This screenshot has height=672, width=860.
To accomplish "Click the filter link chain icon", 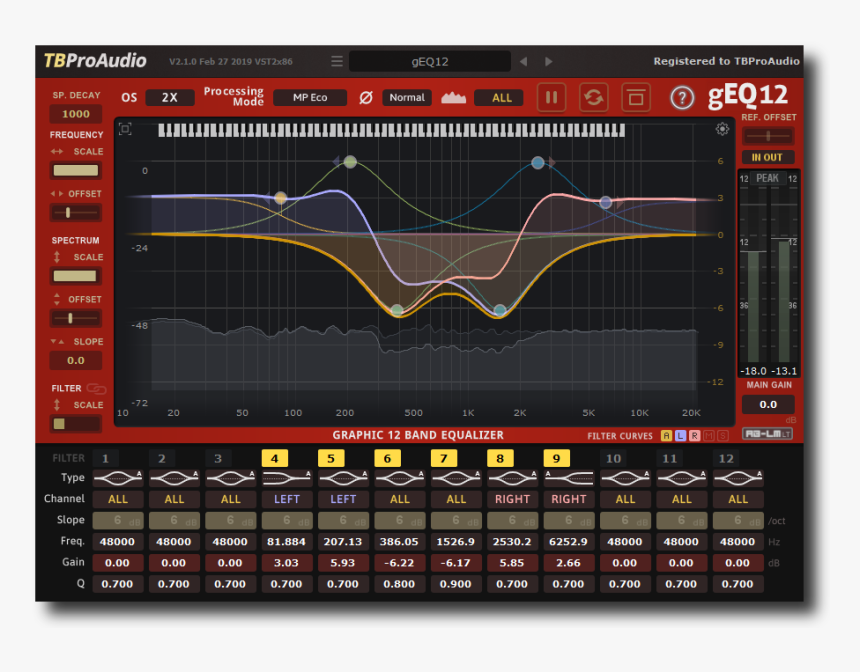I will 96,388.
